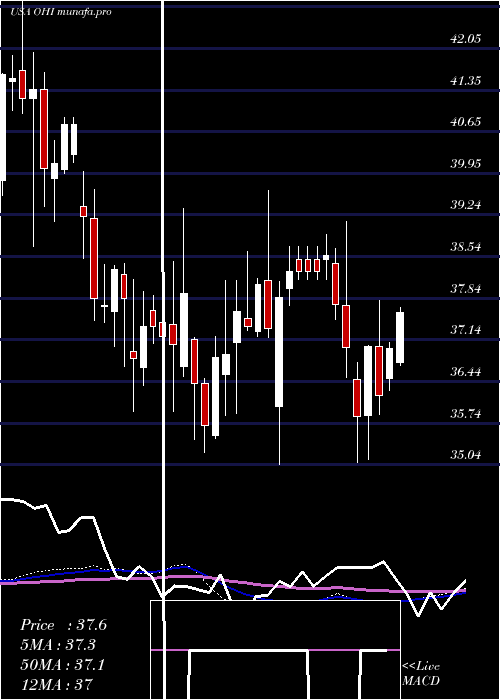Click the last white candlestick on the right
This screenshot has width=500, height=700.
click(400, 337)
